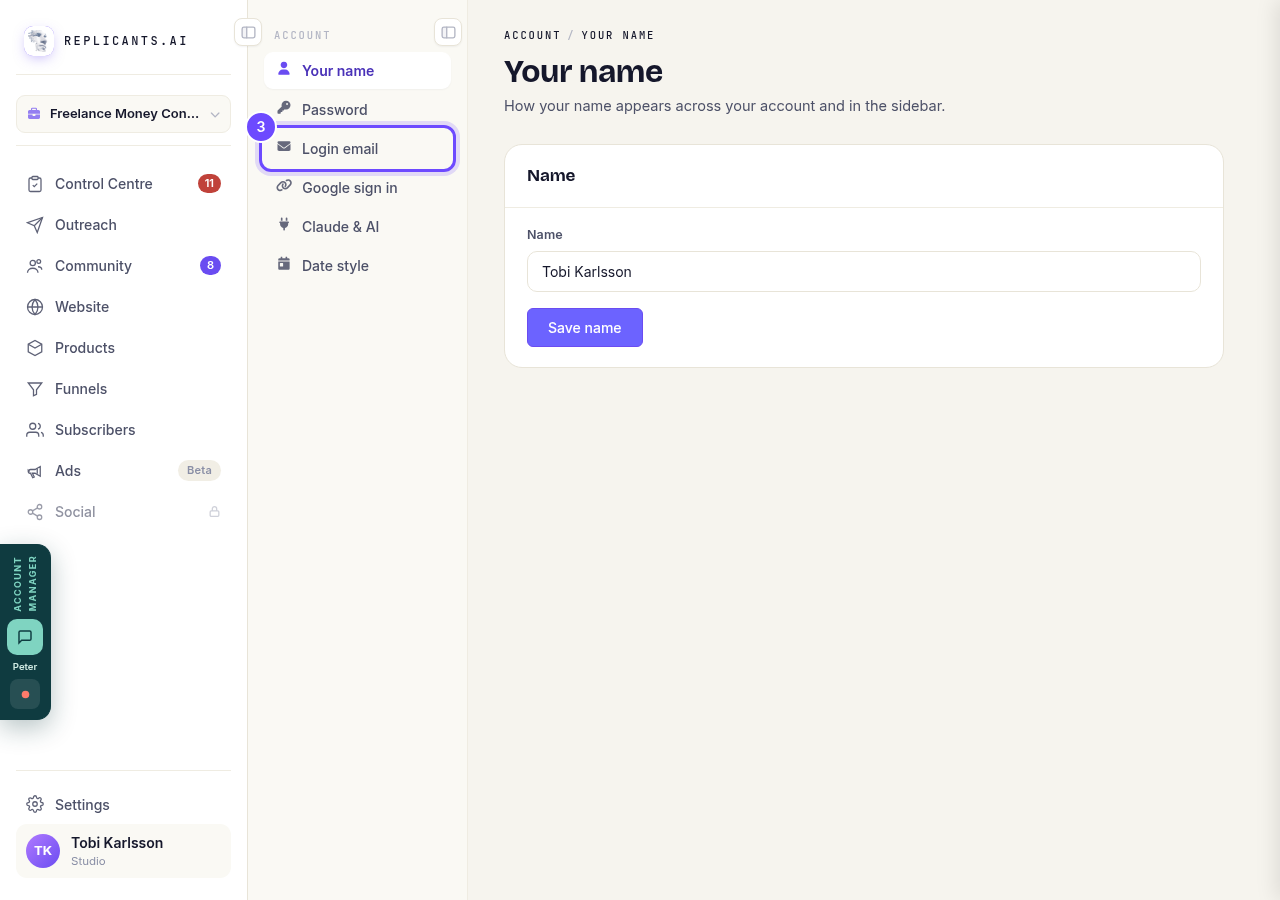Click the Save name button
The width and height of the screenshot is (1280, 900).
click(x=585, y=328)
